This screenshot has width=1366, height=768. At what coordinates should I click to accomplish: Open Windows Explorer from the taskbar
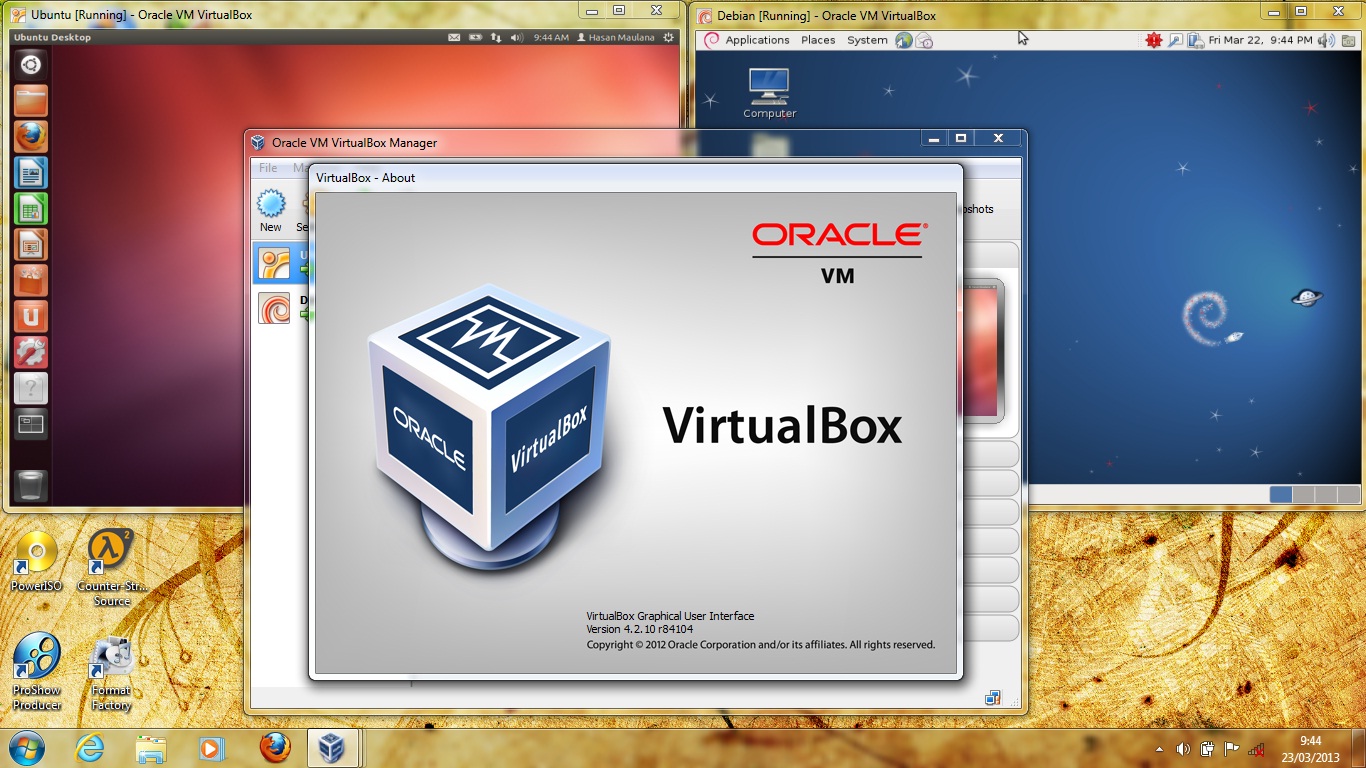(x=151, y=747)
